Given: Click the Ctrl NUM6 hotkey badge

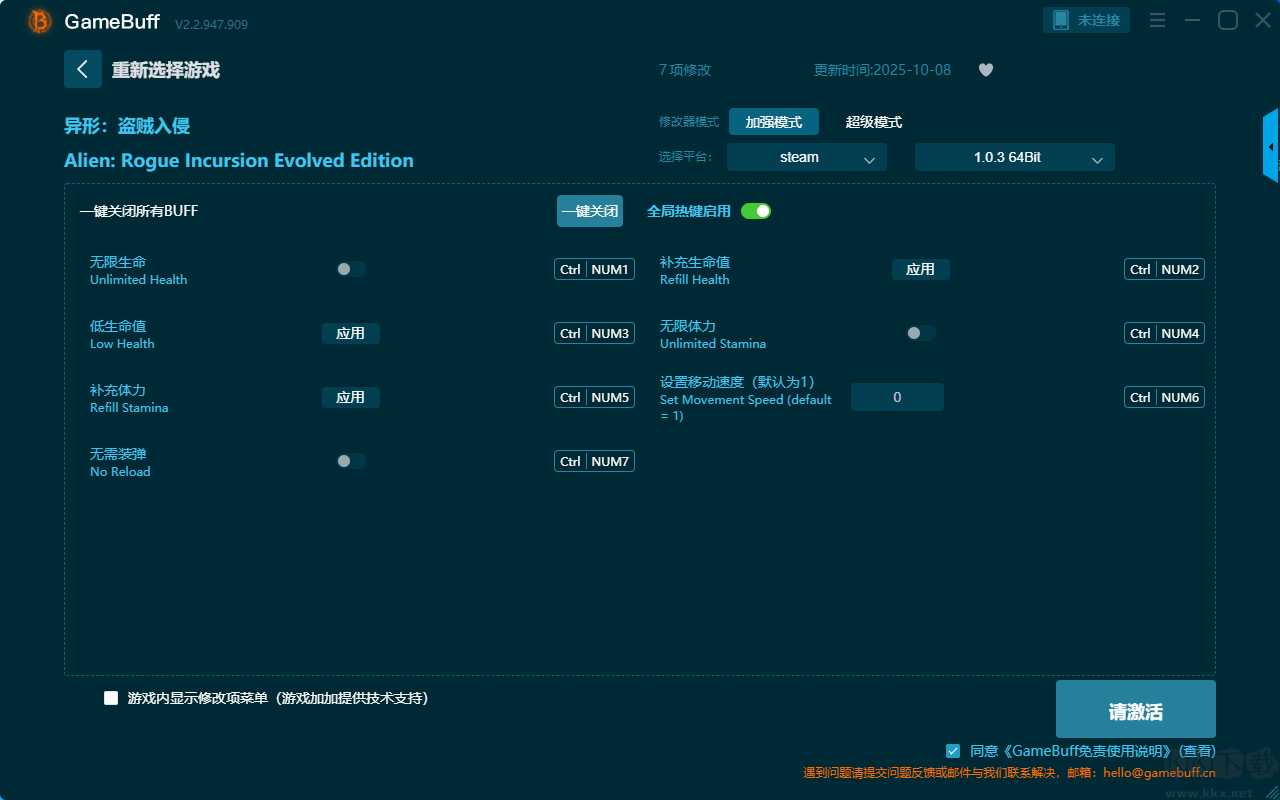Looking at the screenshot, I should point(1164,397).
